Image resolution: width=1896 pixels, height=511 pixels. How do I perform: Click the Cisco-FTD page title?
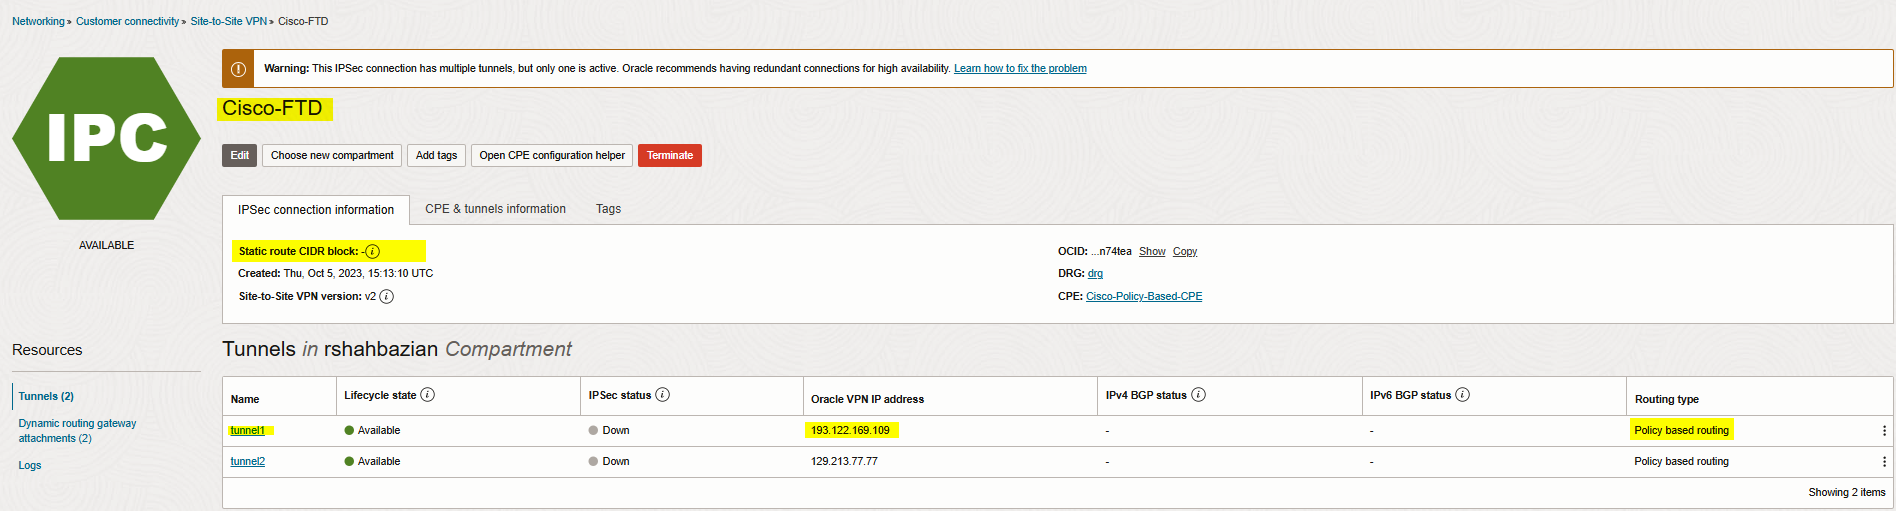click(272, 108)
